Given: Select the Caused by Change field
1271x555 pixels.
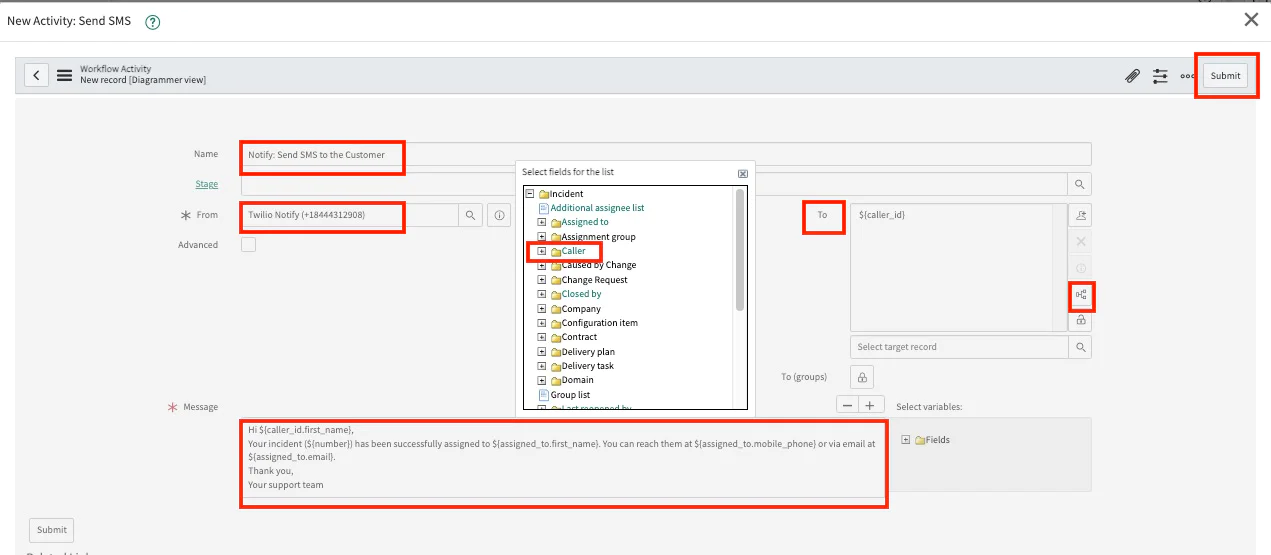Looking at the screenshot, I should [x=599, y=265].
